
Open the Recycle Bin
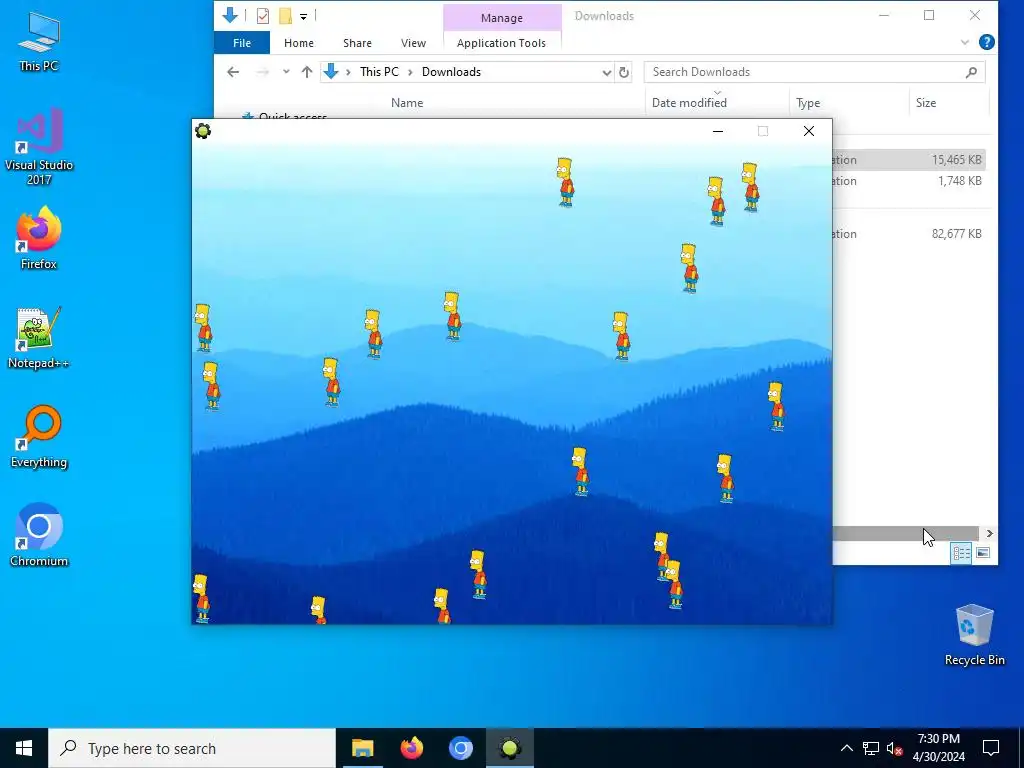click(974, 635)
